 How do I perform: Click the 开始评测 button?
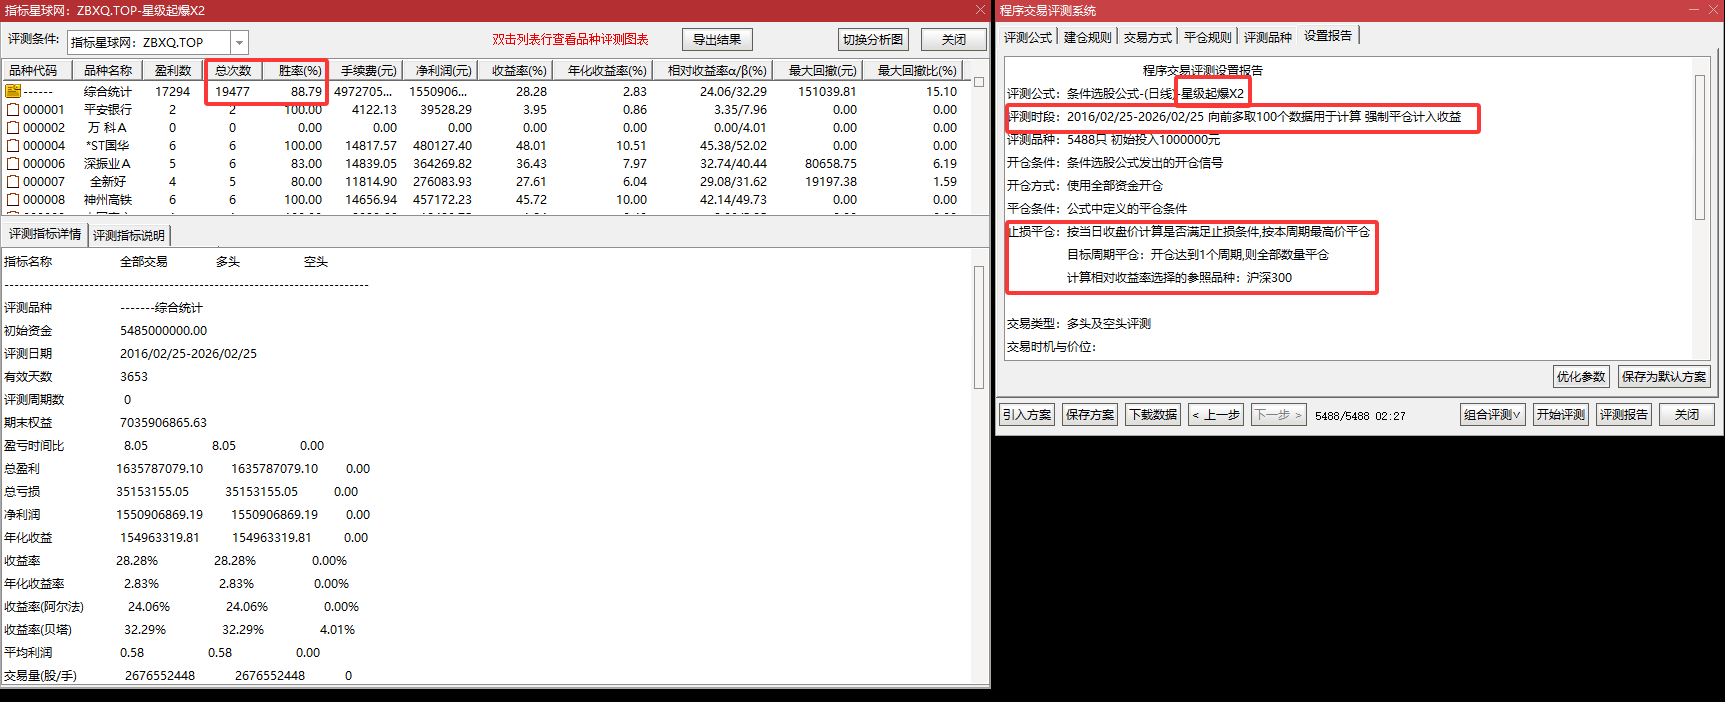click(1561, 415)
